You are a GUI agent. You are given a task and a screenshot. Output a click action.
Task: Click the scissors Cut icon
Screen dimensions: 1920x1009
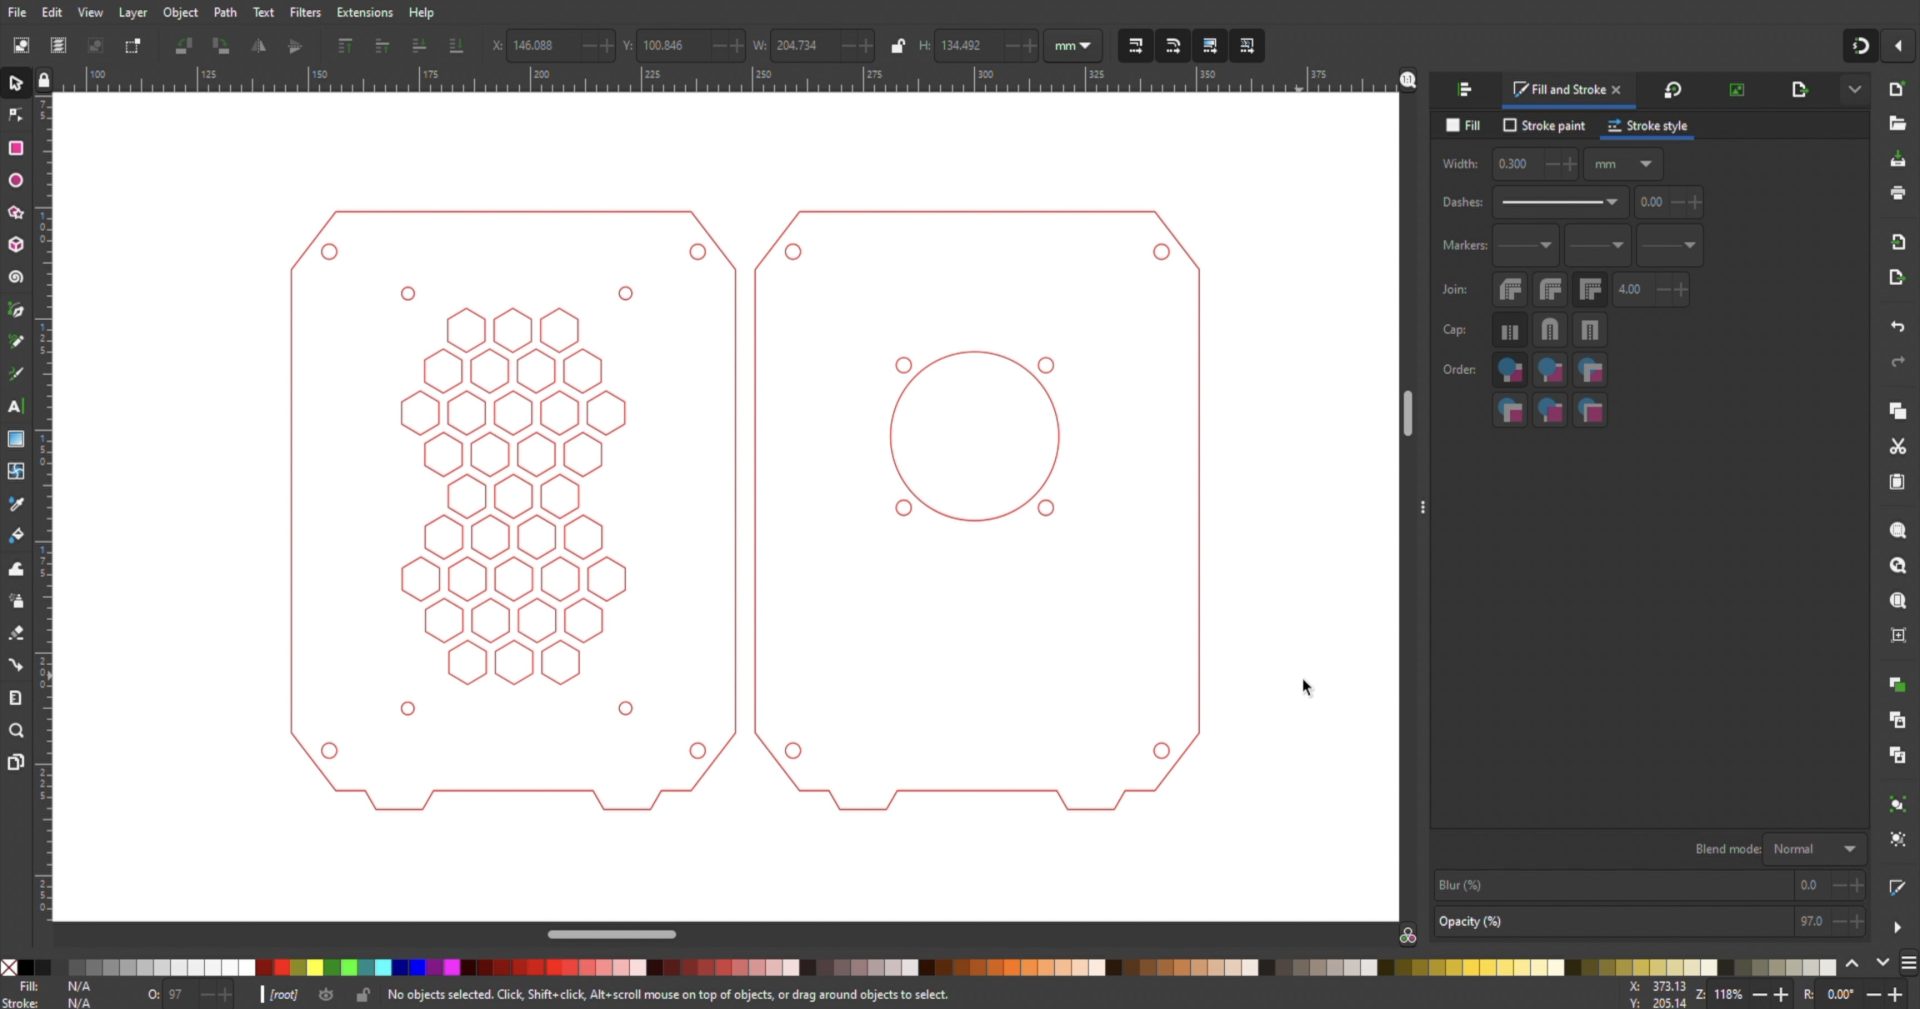1897,446
